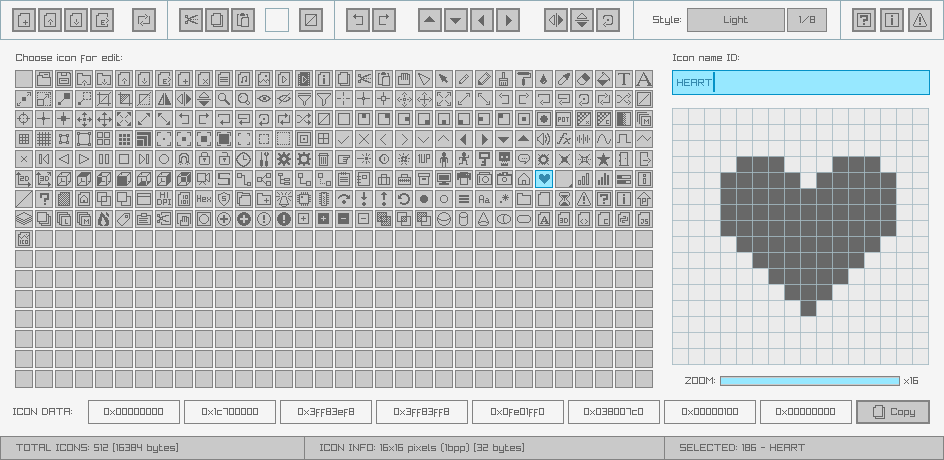Click the blank color swatch in the toolbar
Viewport: 944px width, 460px height.
click(277, 20)
